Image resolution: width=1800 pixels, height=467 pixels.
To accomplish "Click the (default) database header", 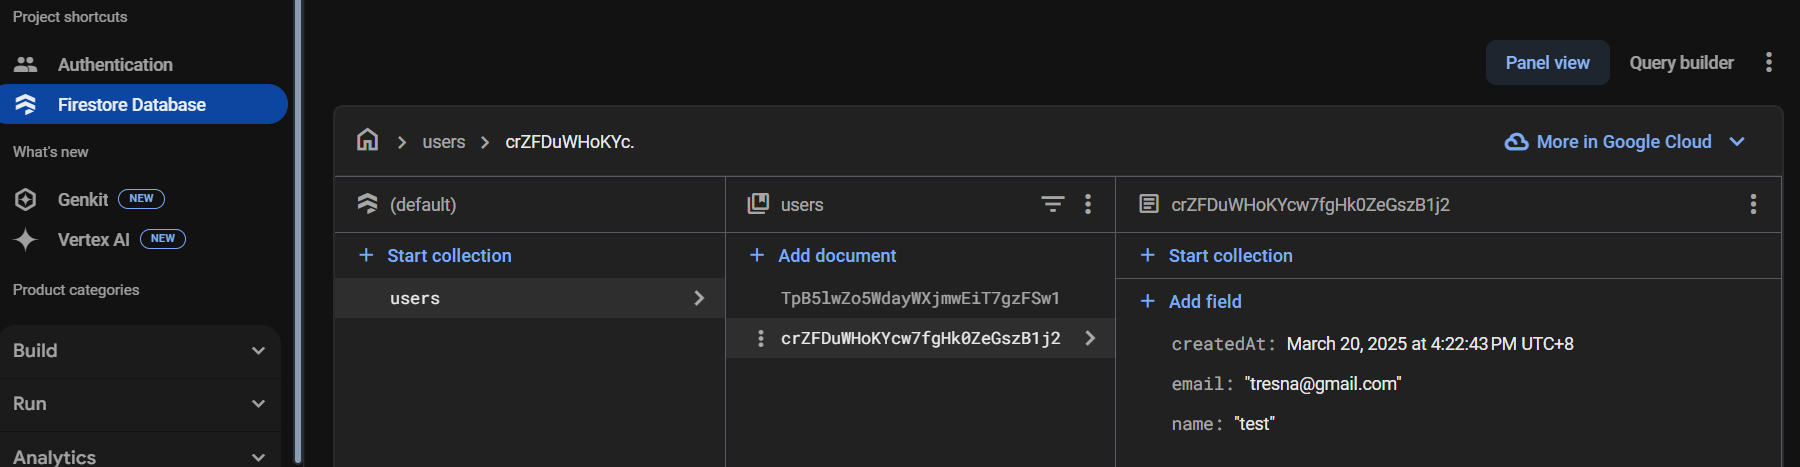I will pyautogui.click(x=423, y=204).
